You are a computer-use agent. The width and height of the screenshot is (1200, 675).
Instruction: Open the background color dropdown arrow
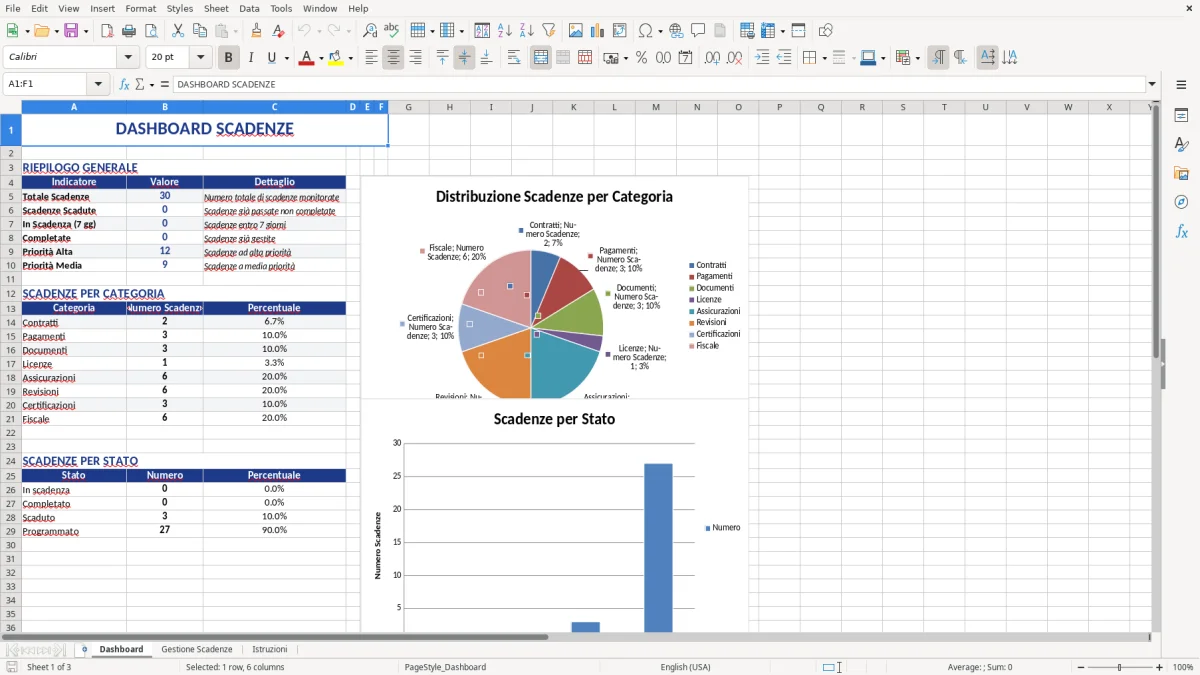350,58
